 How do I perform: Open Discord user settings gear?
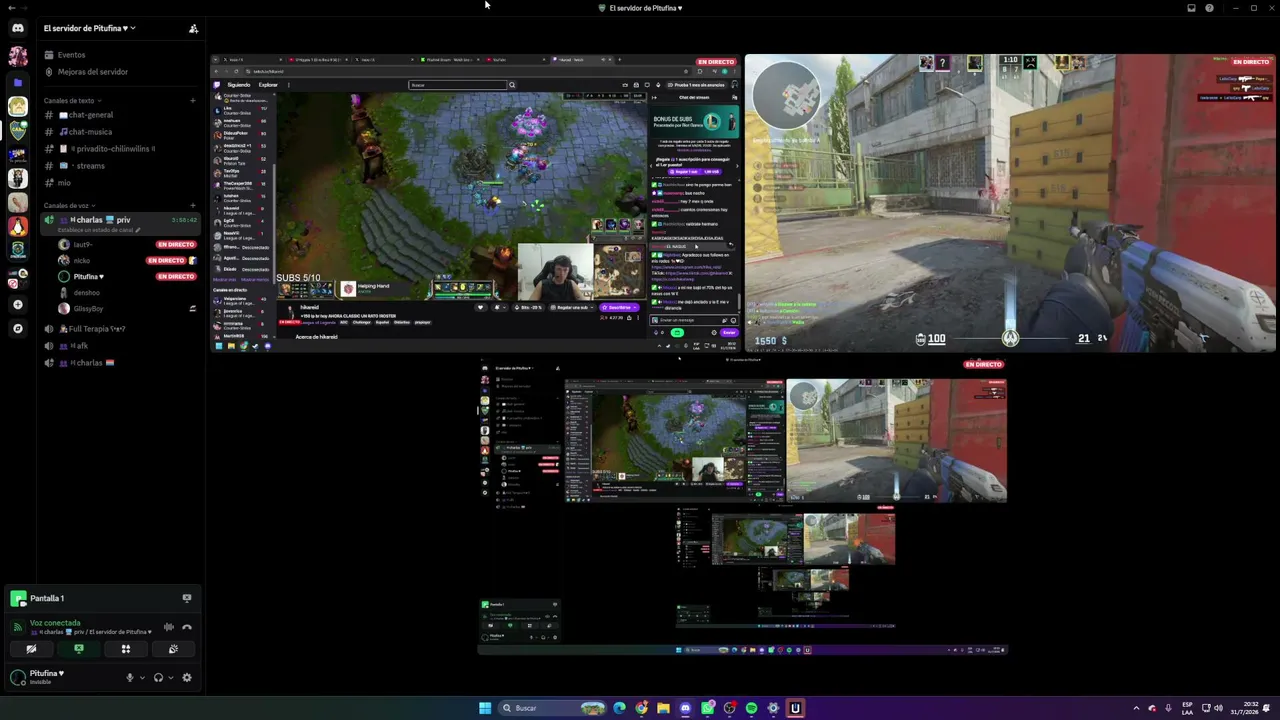[187, 678]
